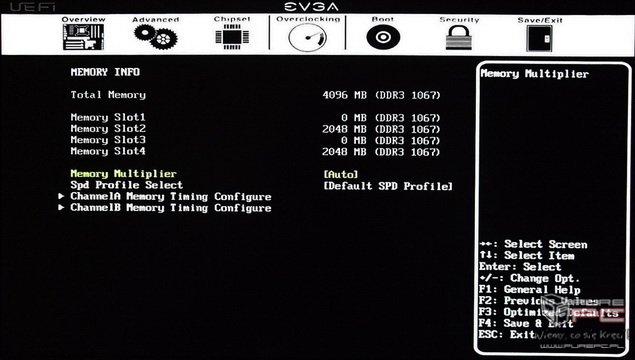The width and height of the screenshot is (635, 360).
Task: Expand ChannelA Memory Timing Configure arrow
Action: (61, 196)
